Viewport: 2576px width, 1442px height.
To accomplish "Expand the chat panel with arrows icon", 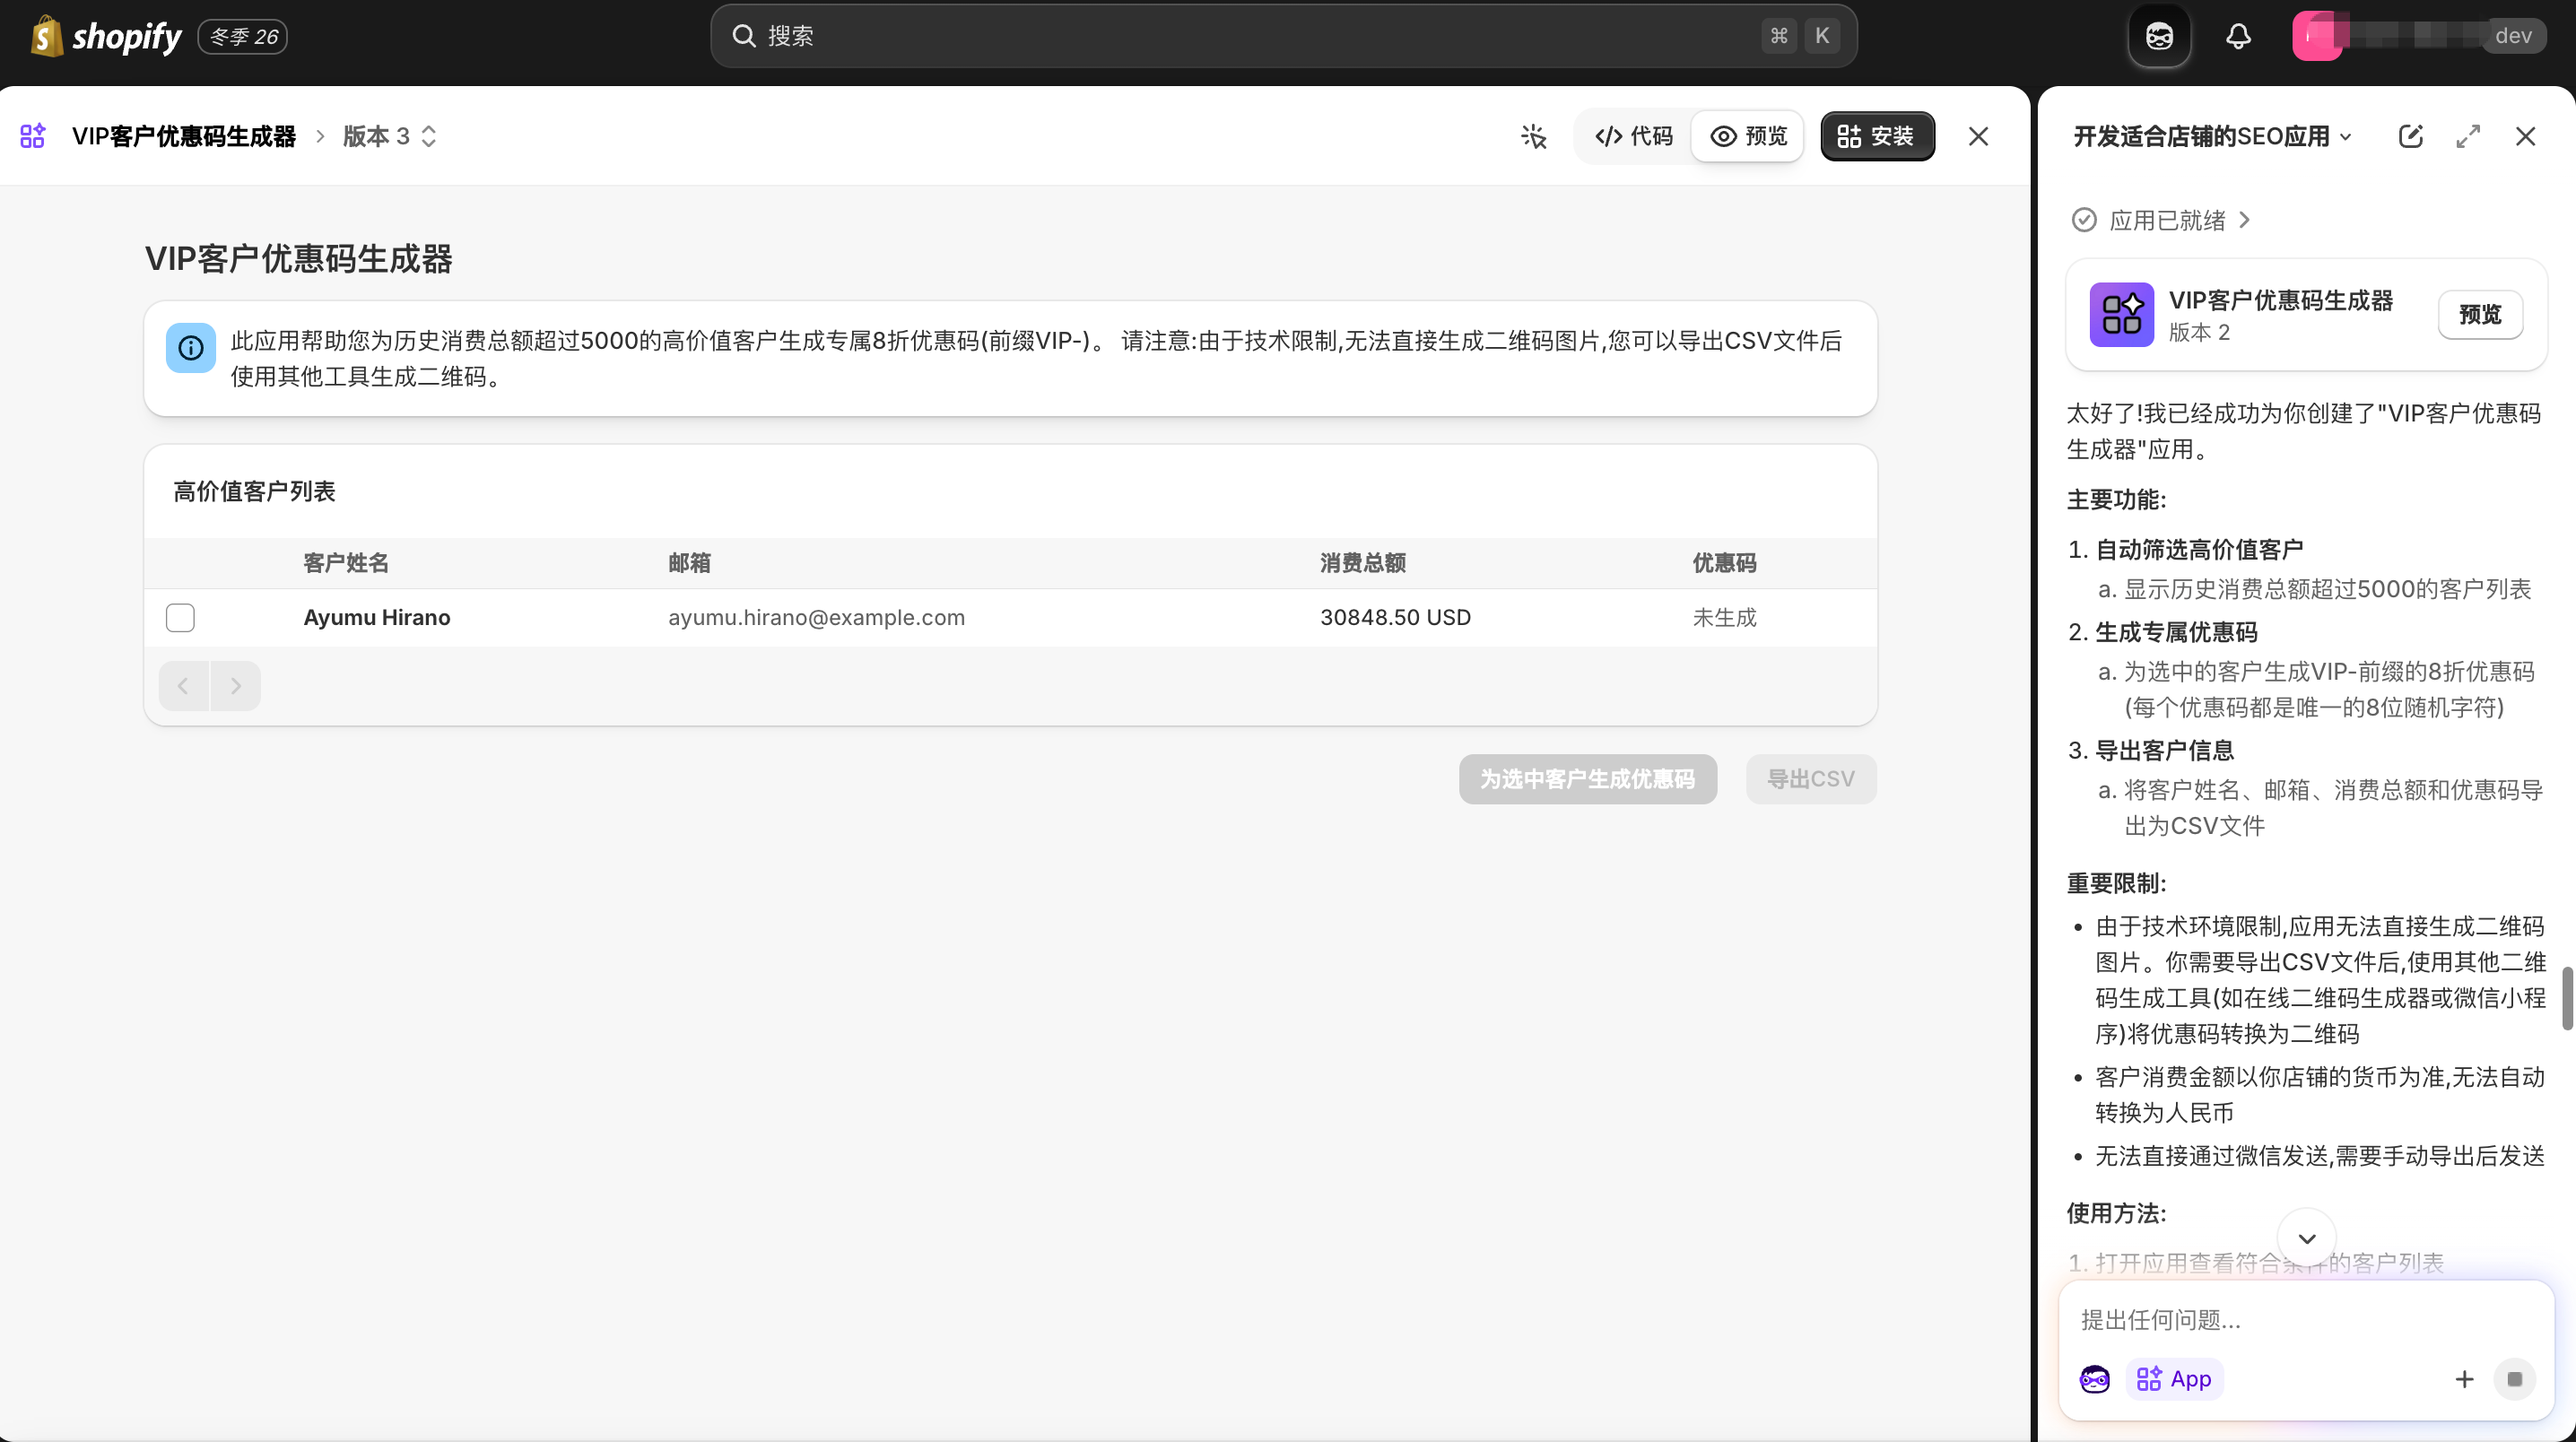I will pos(2468,136).
